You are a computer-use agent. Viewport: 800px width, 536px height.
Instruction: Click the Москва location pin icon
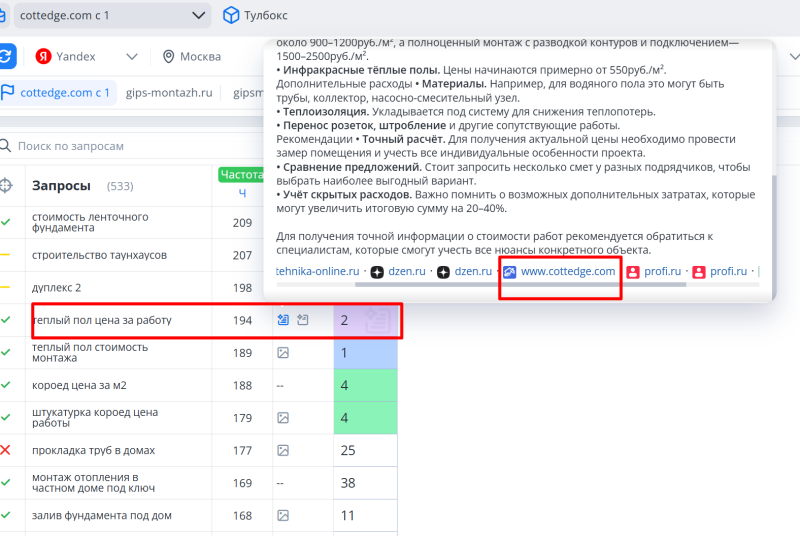coord(168,56)
